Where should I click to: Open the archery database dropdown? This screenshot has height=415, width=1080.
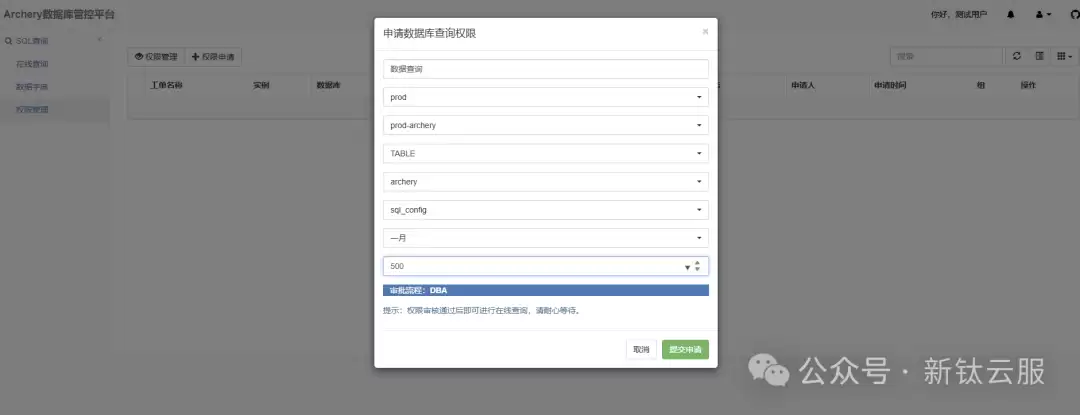pos(546,182)
